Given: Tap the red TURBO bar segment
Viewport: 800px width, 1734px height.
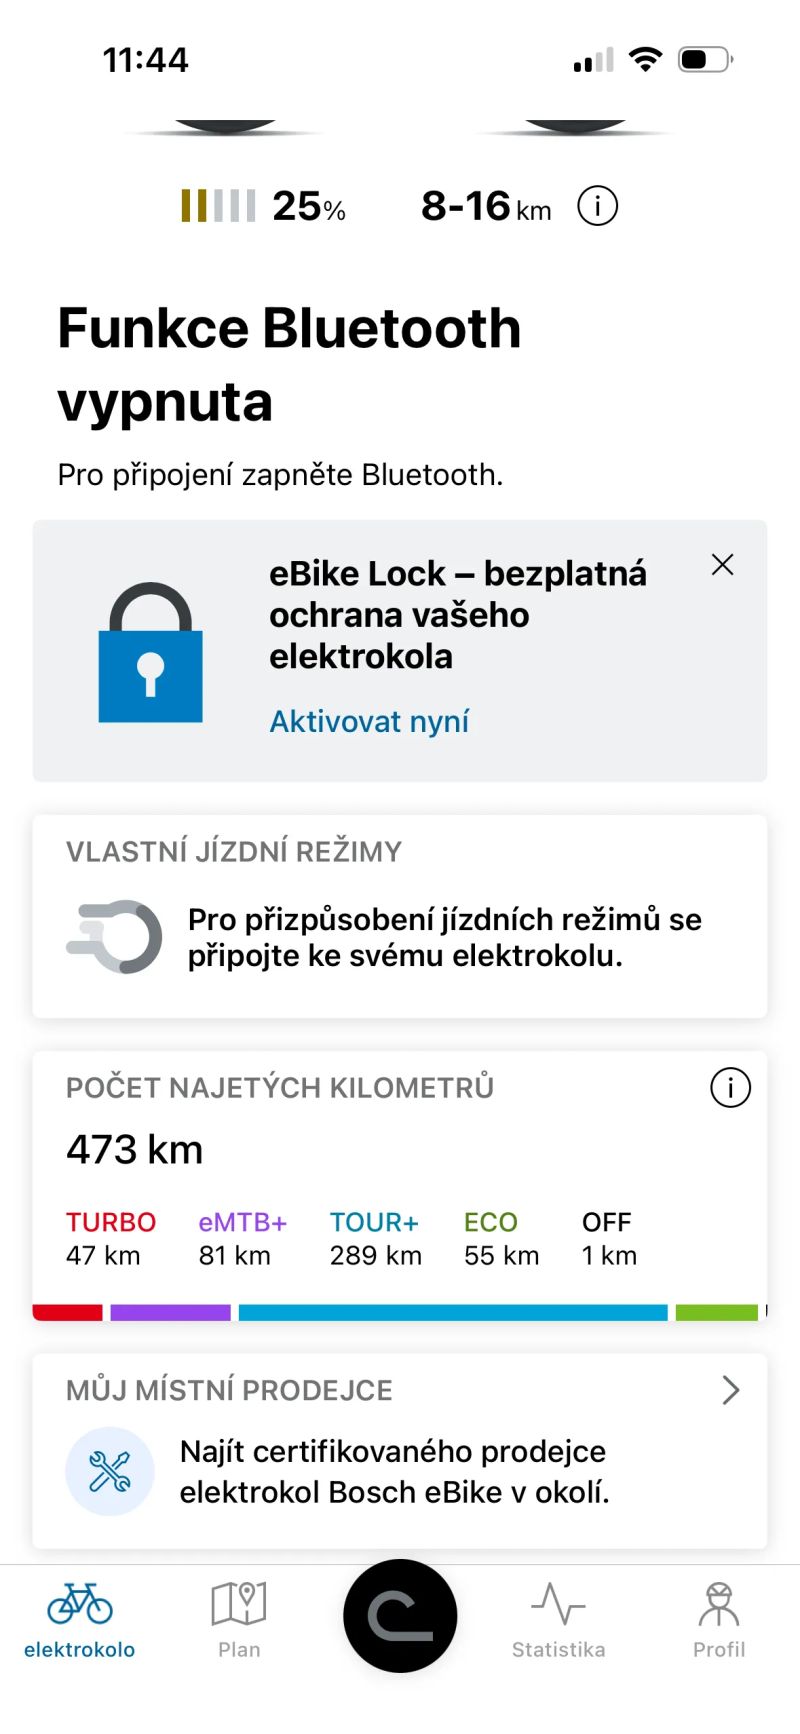Looking at the screenshot, I should (x=68, y=1312).
